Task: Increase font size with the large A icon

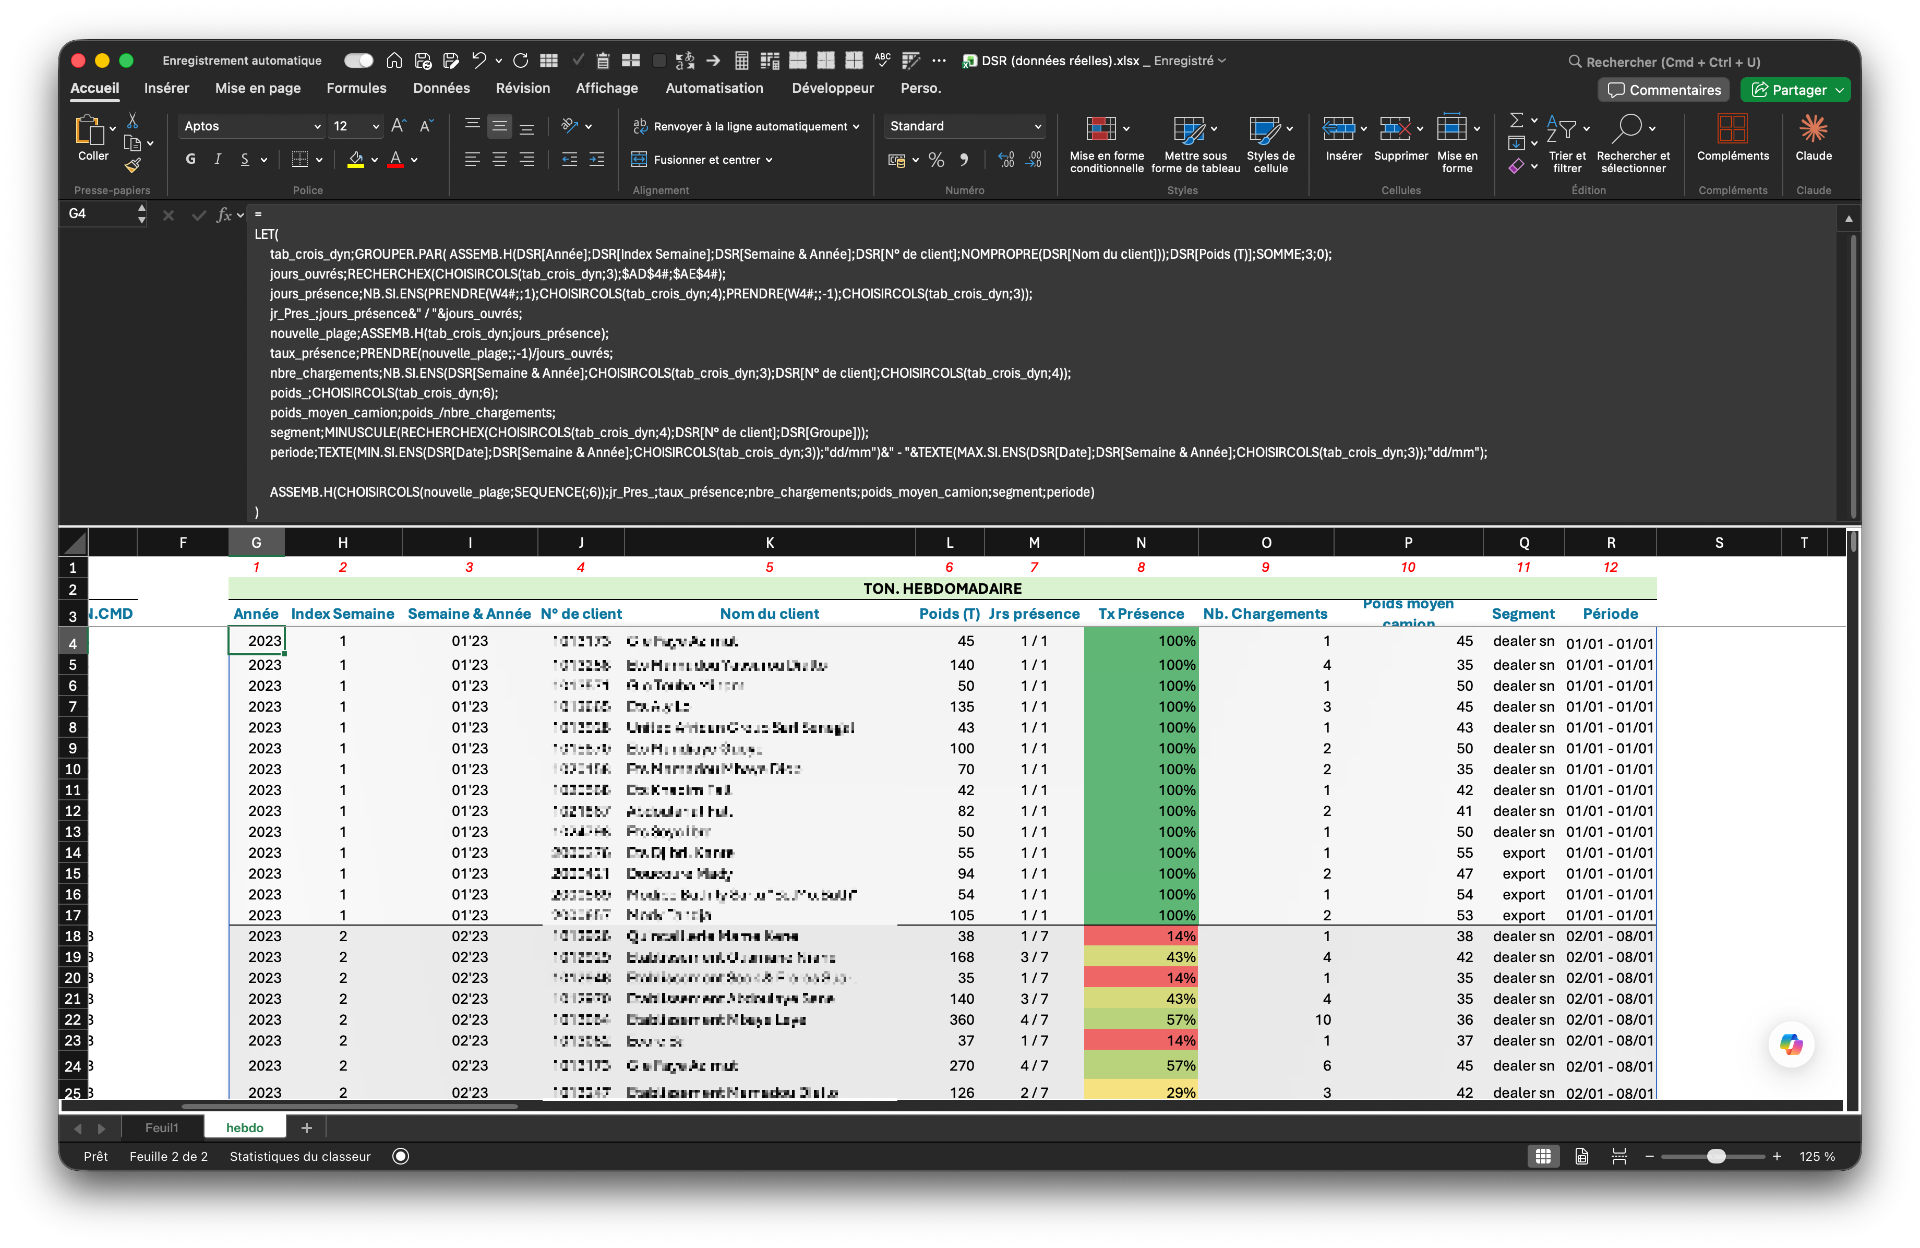Action: point(398,126)
